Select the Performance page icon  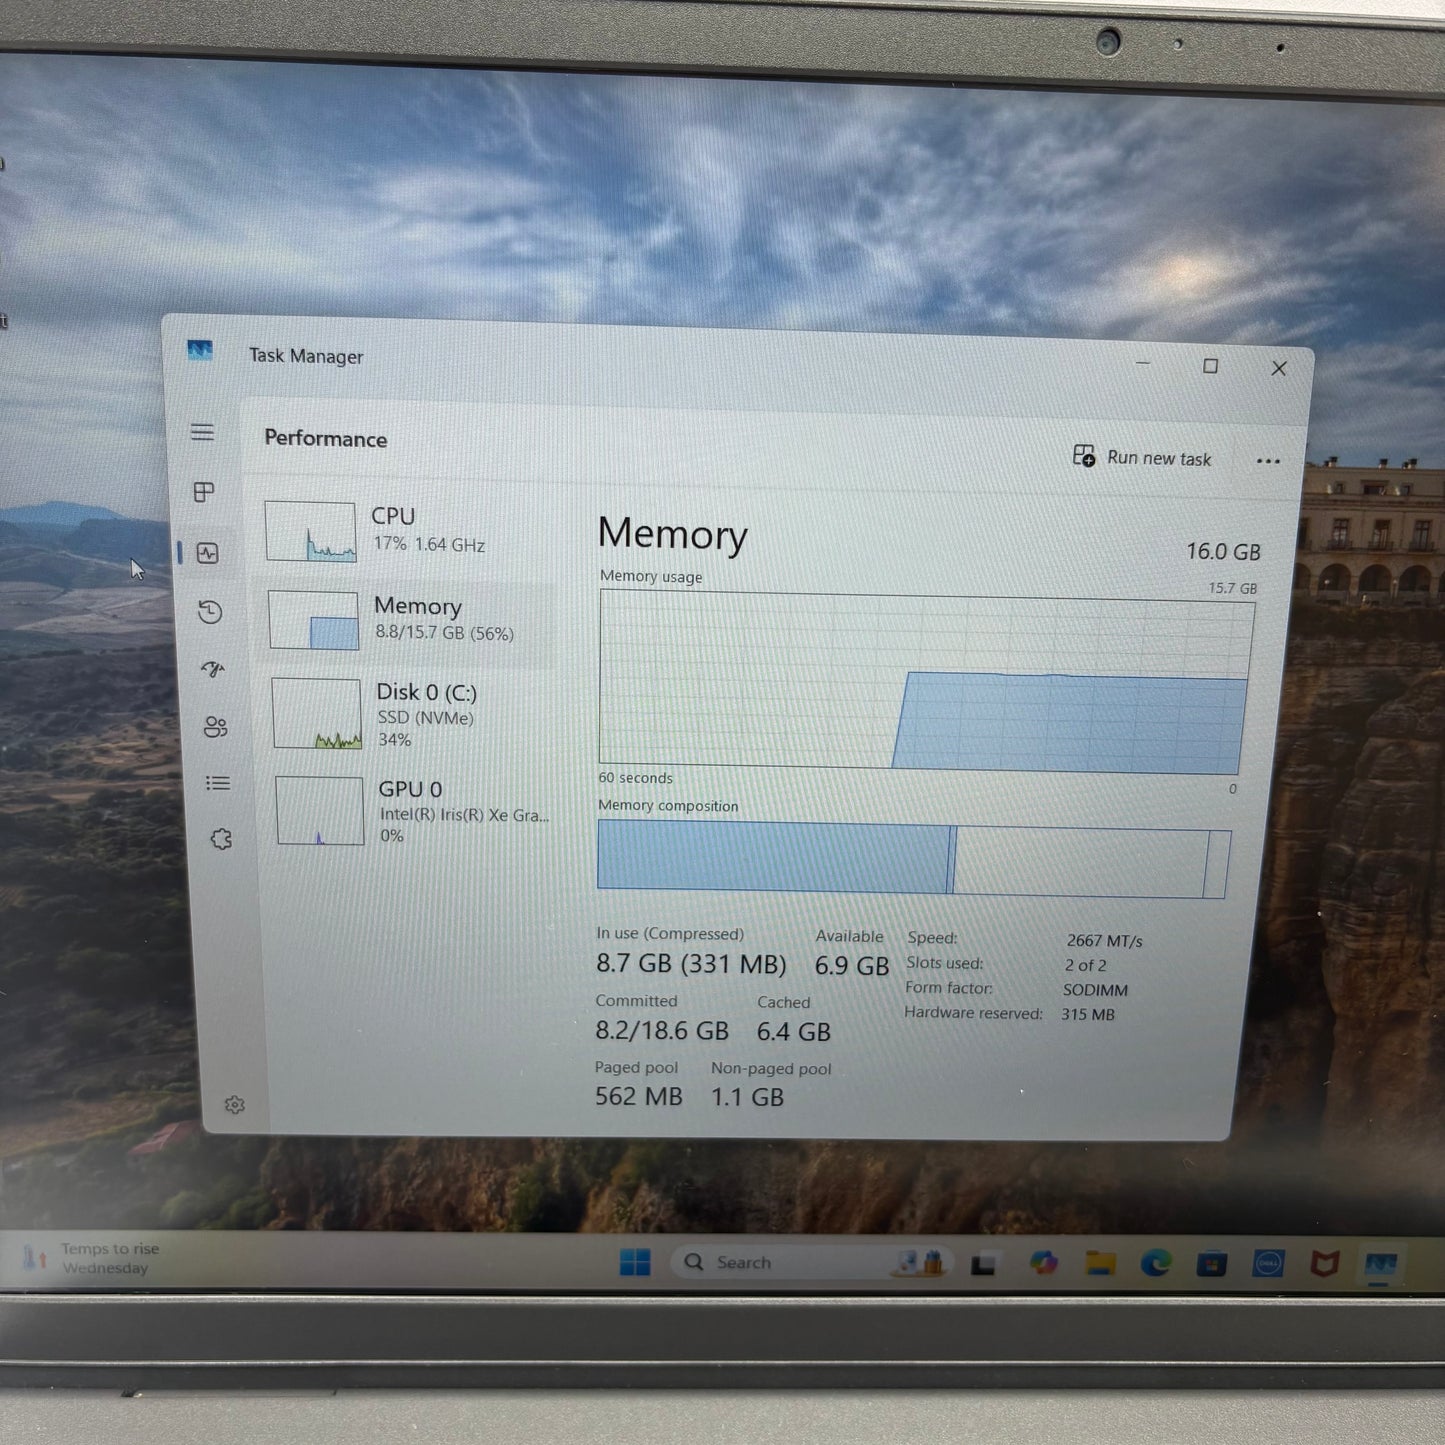tap(208, 553)
